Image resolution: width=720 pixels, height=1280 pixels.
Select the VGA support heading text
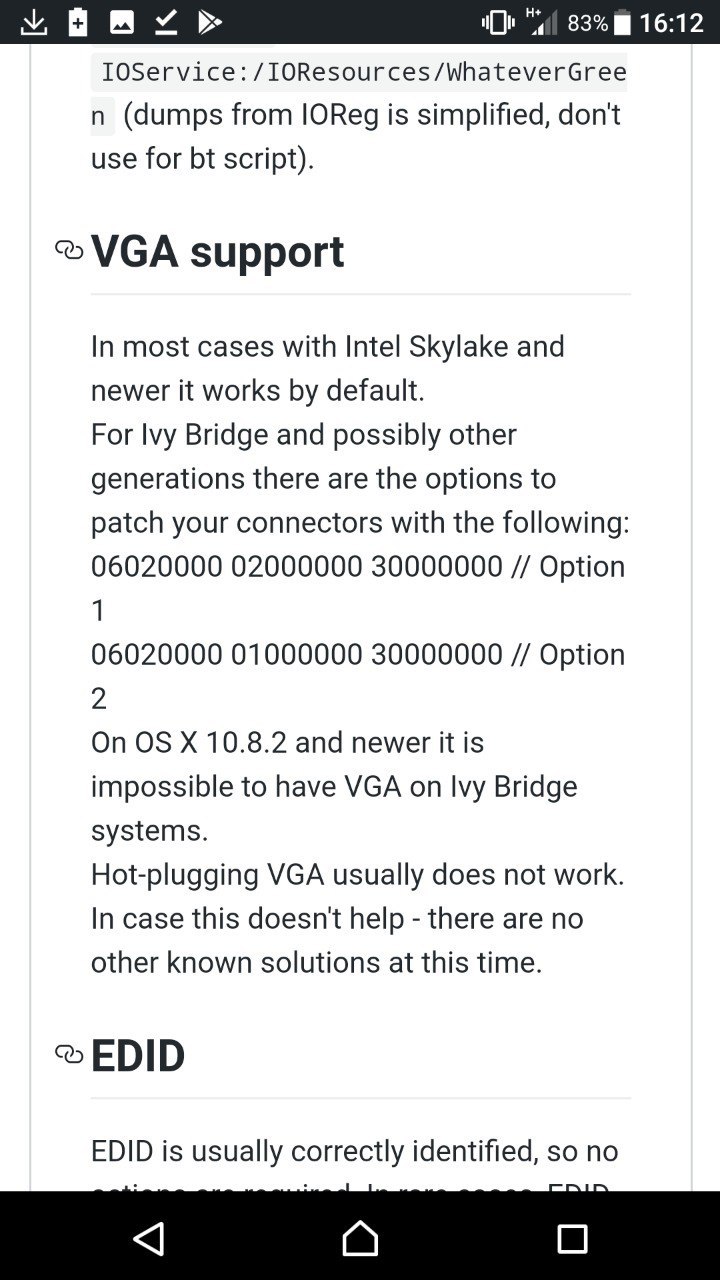click(217, 251)
